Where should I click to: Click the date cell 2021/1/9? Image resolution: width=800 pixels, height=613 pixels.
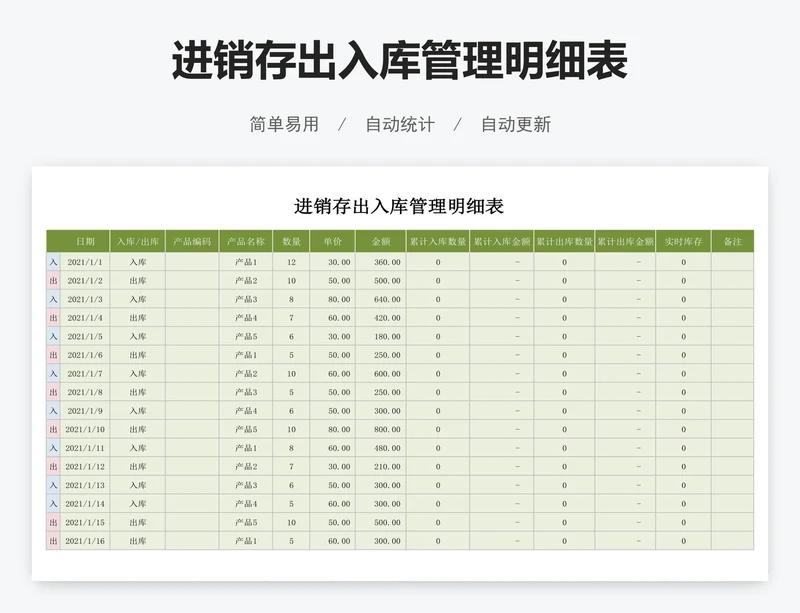click(x=85, y=411)
